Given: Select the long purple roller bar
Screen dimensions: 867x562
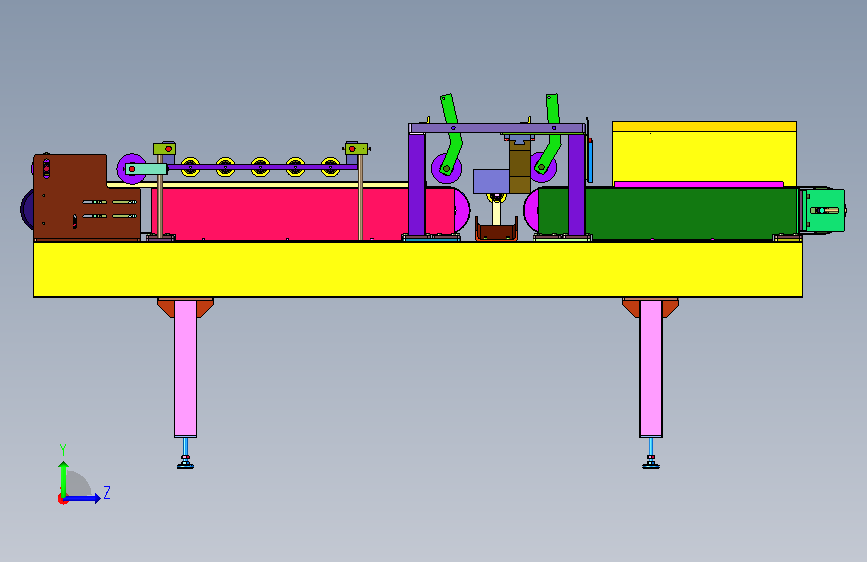Looking at the screenshot, I should click(262, 166).
